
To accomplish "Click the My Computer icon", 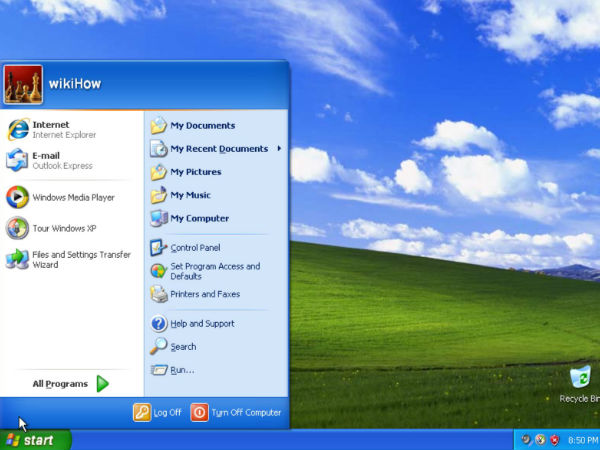I will pyautogui.click(x=159, y=218).
